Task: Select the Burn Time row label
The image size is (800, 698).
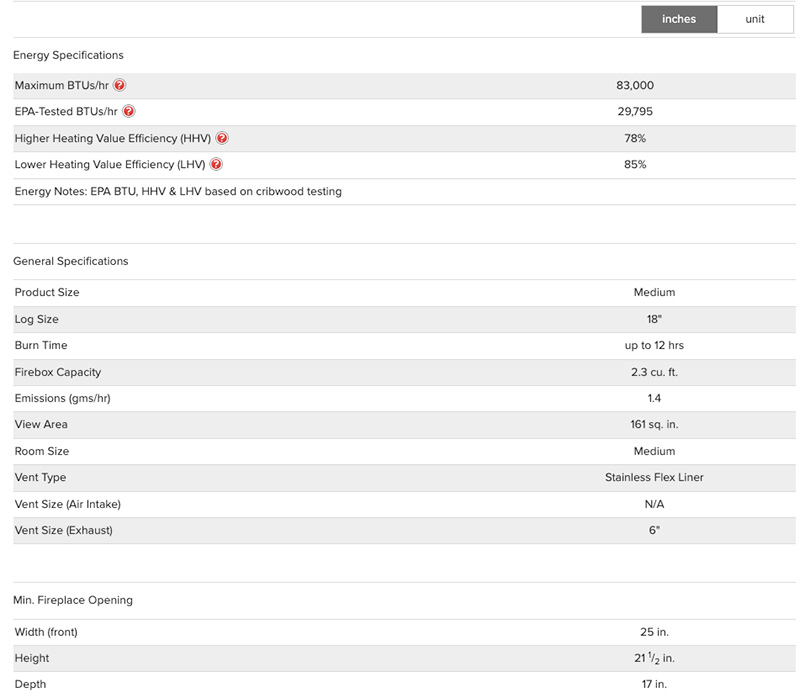Action: pyautogui.click(x=41, y=345)
